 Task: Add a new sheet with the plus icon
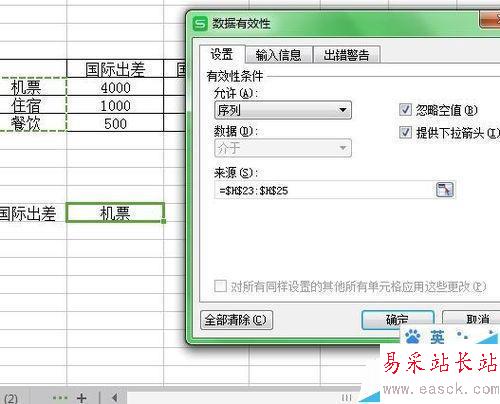pos(82,398)
